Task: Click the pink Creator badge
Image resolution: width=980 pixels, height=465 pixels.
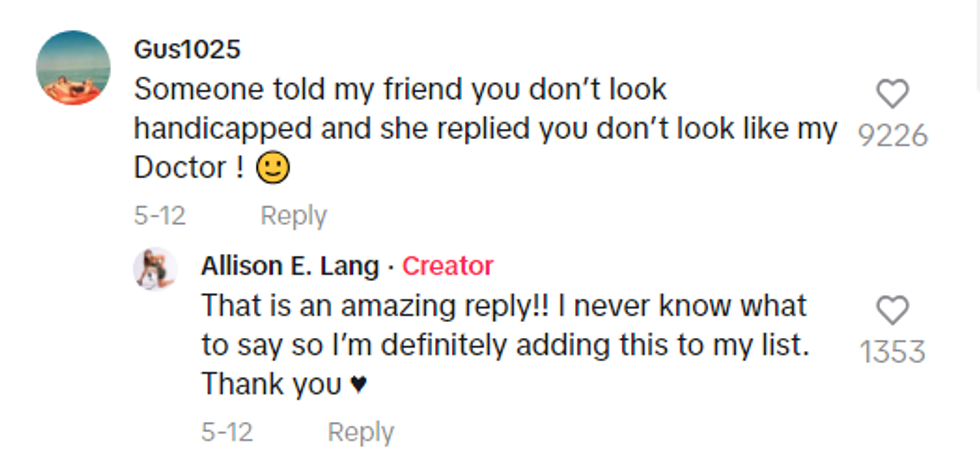Action: coord(447,266)
